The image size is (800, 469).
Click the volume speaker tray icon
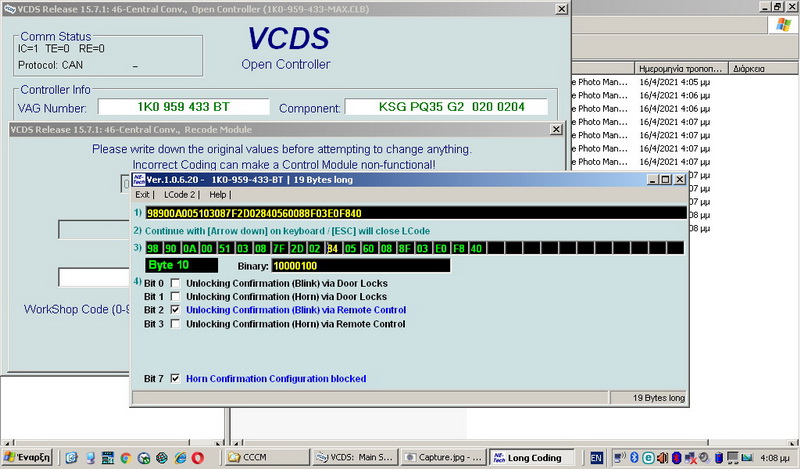tap(662, 457)
